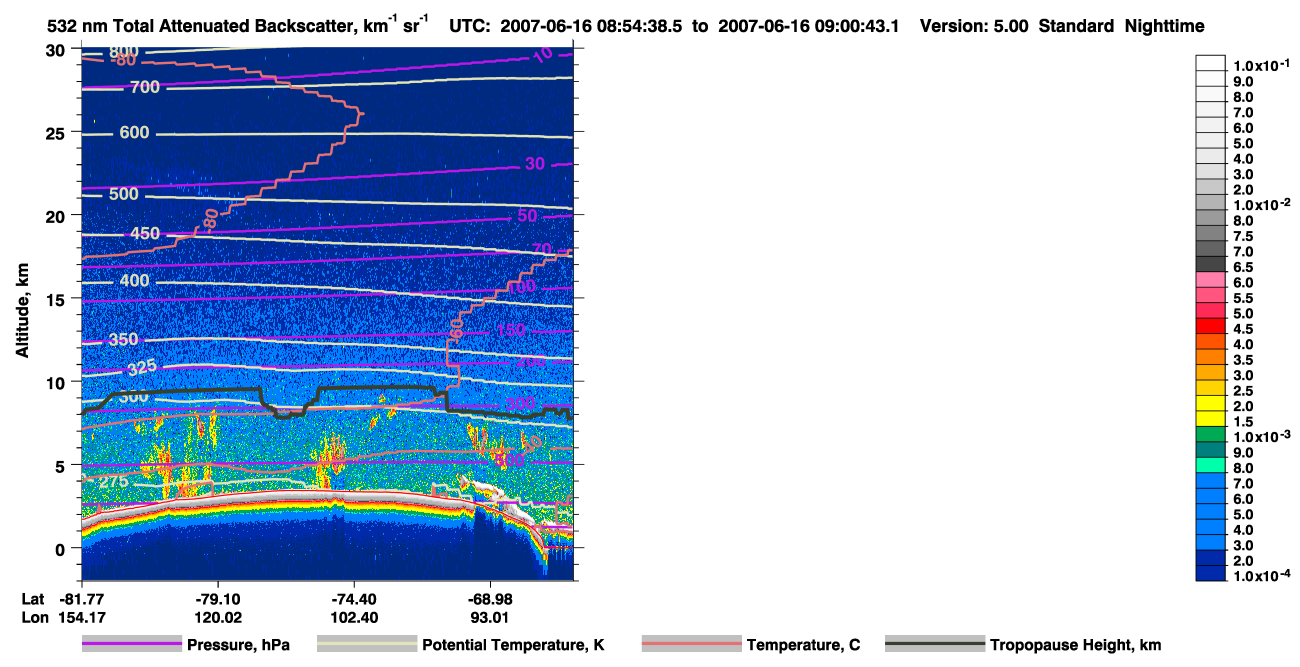Click the 'Altitude, km' axis label
The width and height of the screenshot is (1300, 667).
22,309
